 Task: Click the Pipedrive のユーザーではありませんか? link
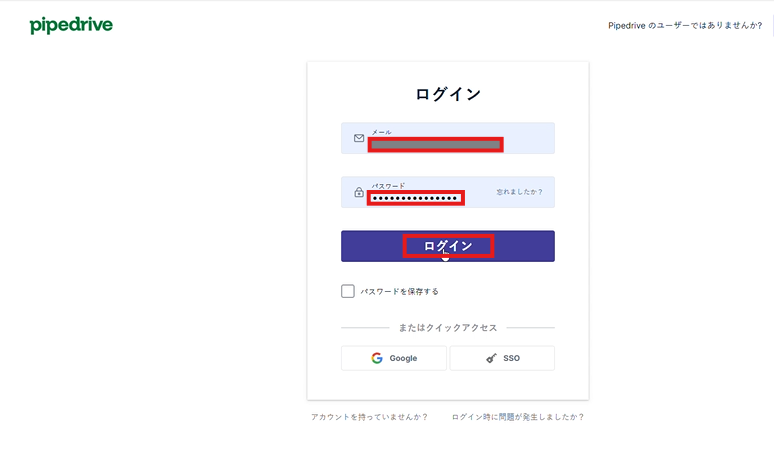click(685, 26)
